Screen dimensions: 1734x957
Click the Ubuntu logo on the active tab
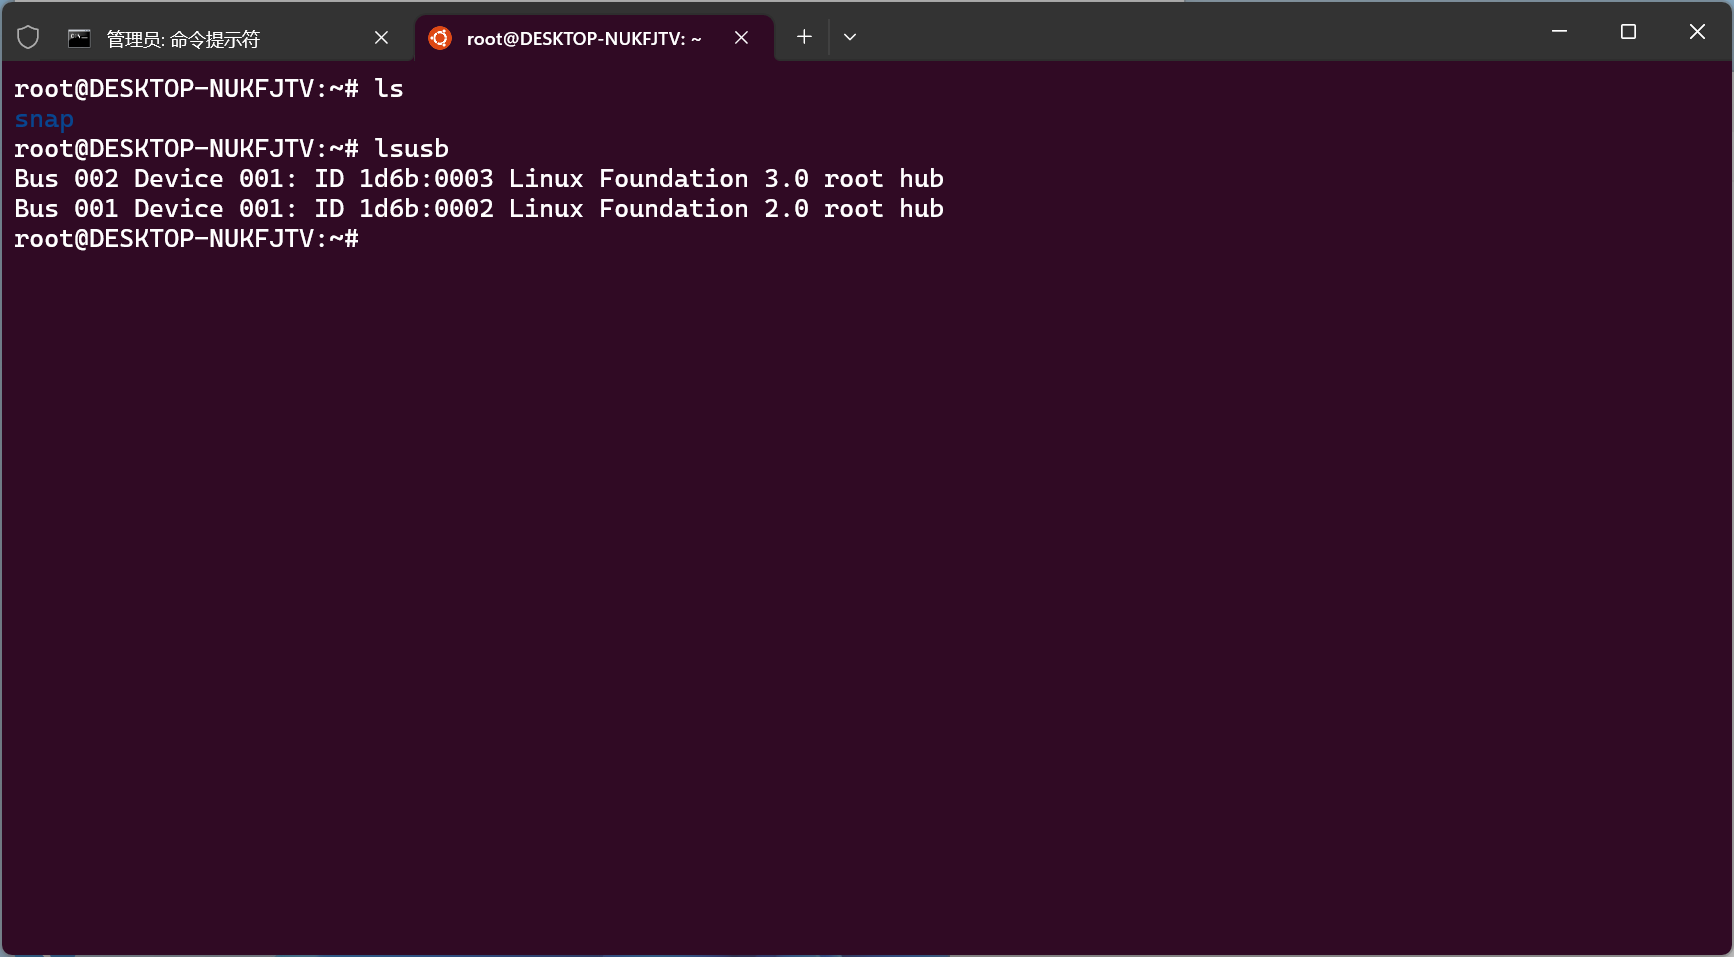[x=440, y=37]
